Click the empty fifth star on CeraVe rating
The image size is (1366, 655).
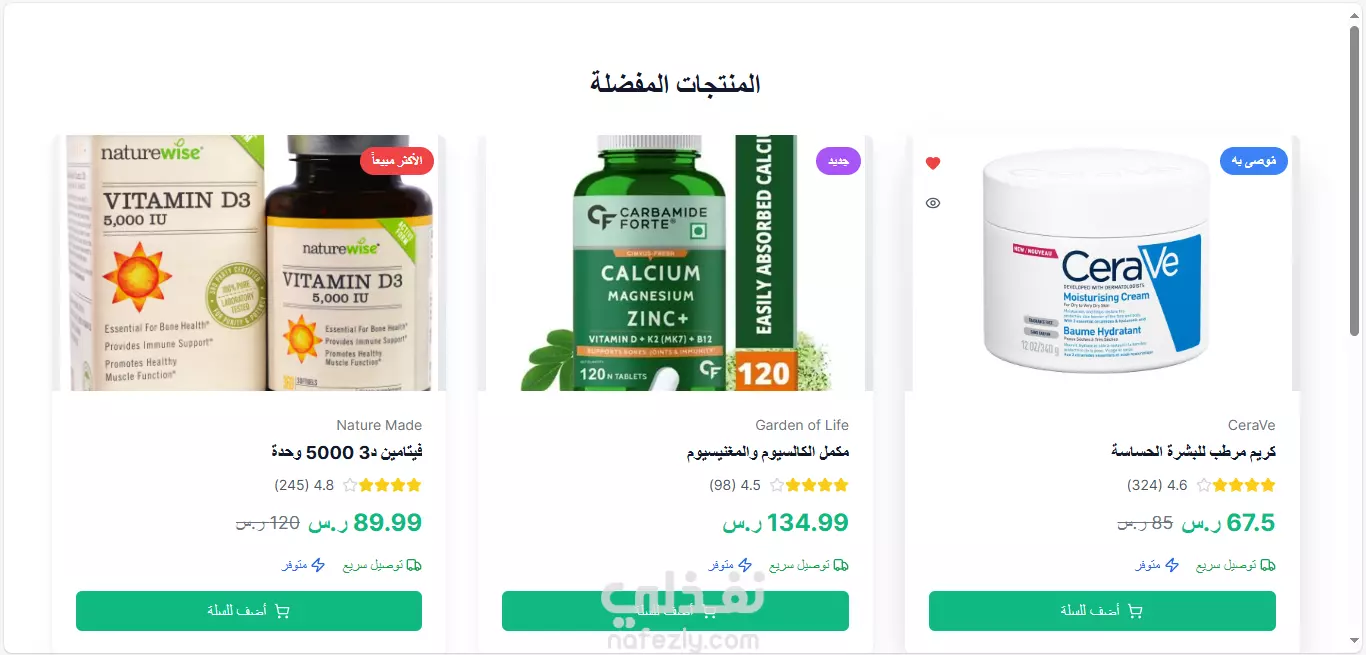(1204, 485)
